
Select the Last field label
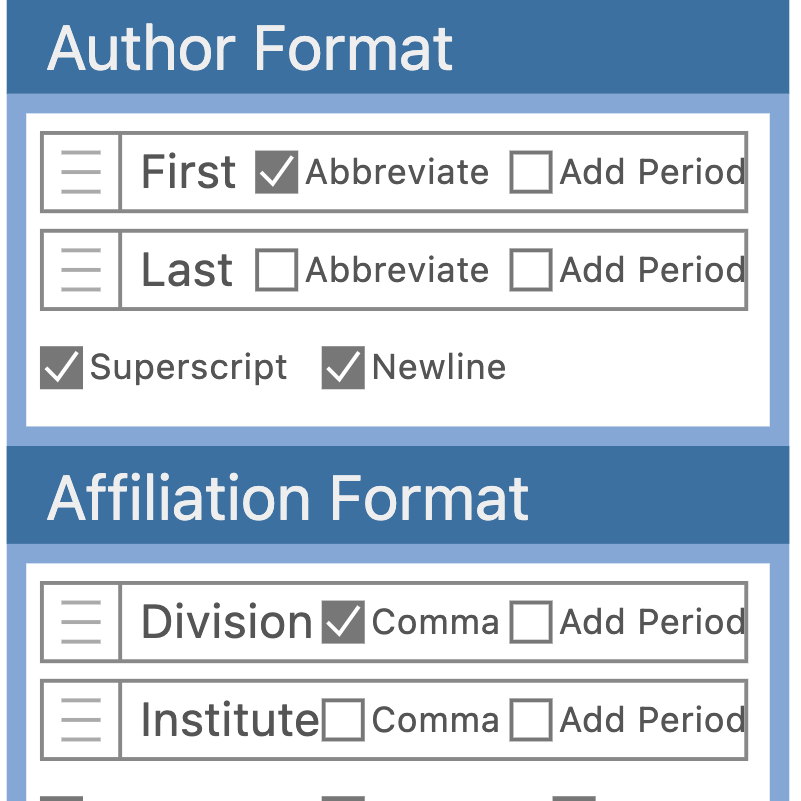point(185,269)
